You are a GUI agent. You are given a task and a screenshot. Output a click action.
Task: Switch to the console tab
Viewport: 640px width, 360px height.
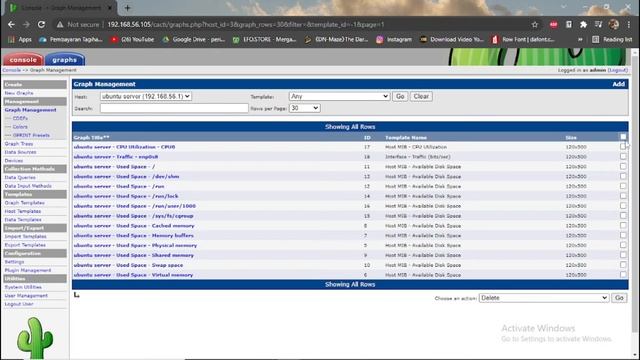(23, 60)
